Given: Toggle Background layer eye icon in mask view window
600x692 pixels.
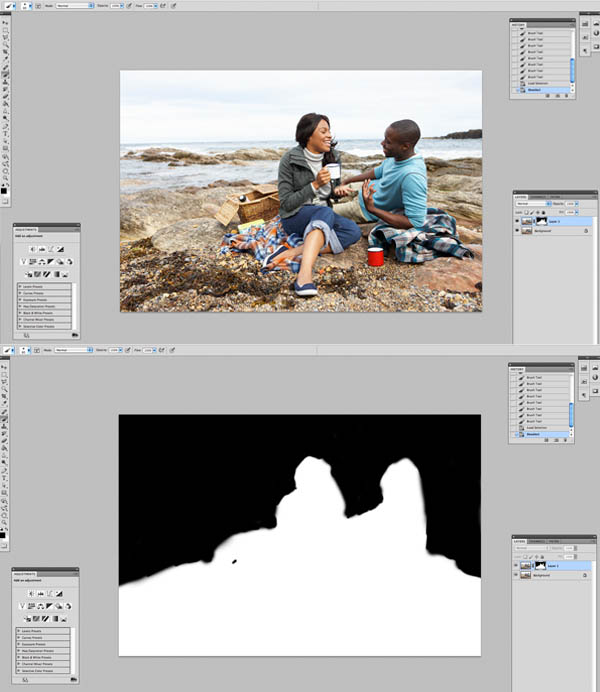Looking at the screenshot, I should tap(517, 575).
